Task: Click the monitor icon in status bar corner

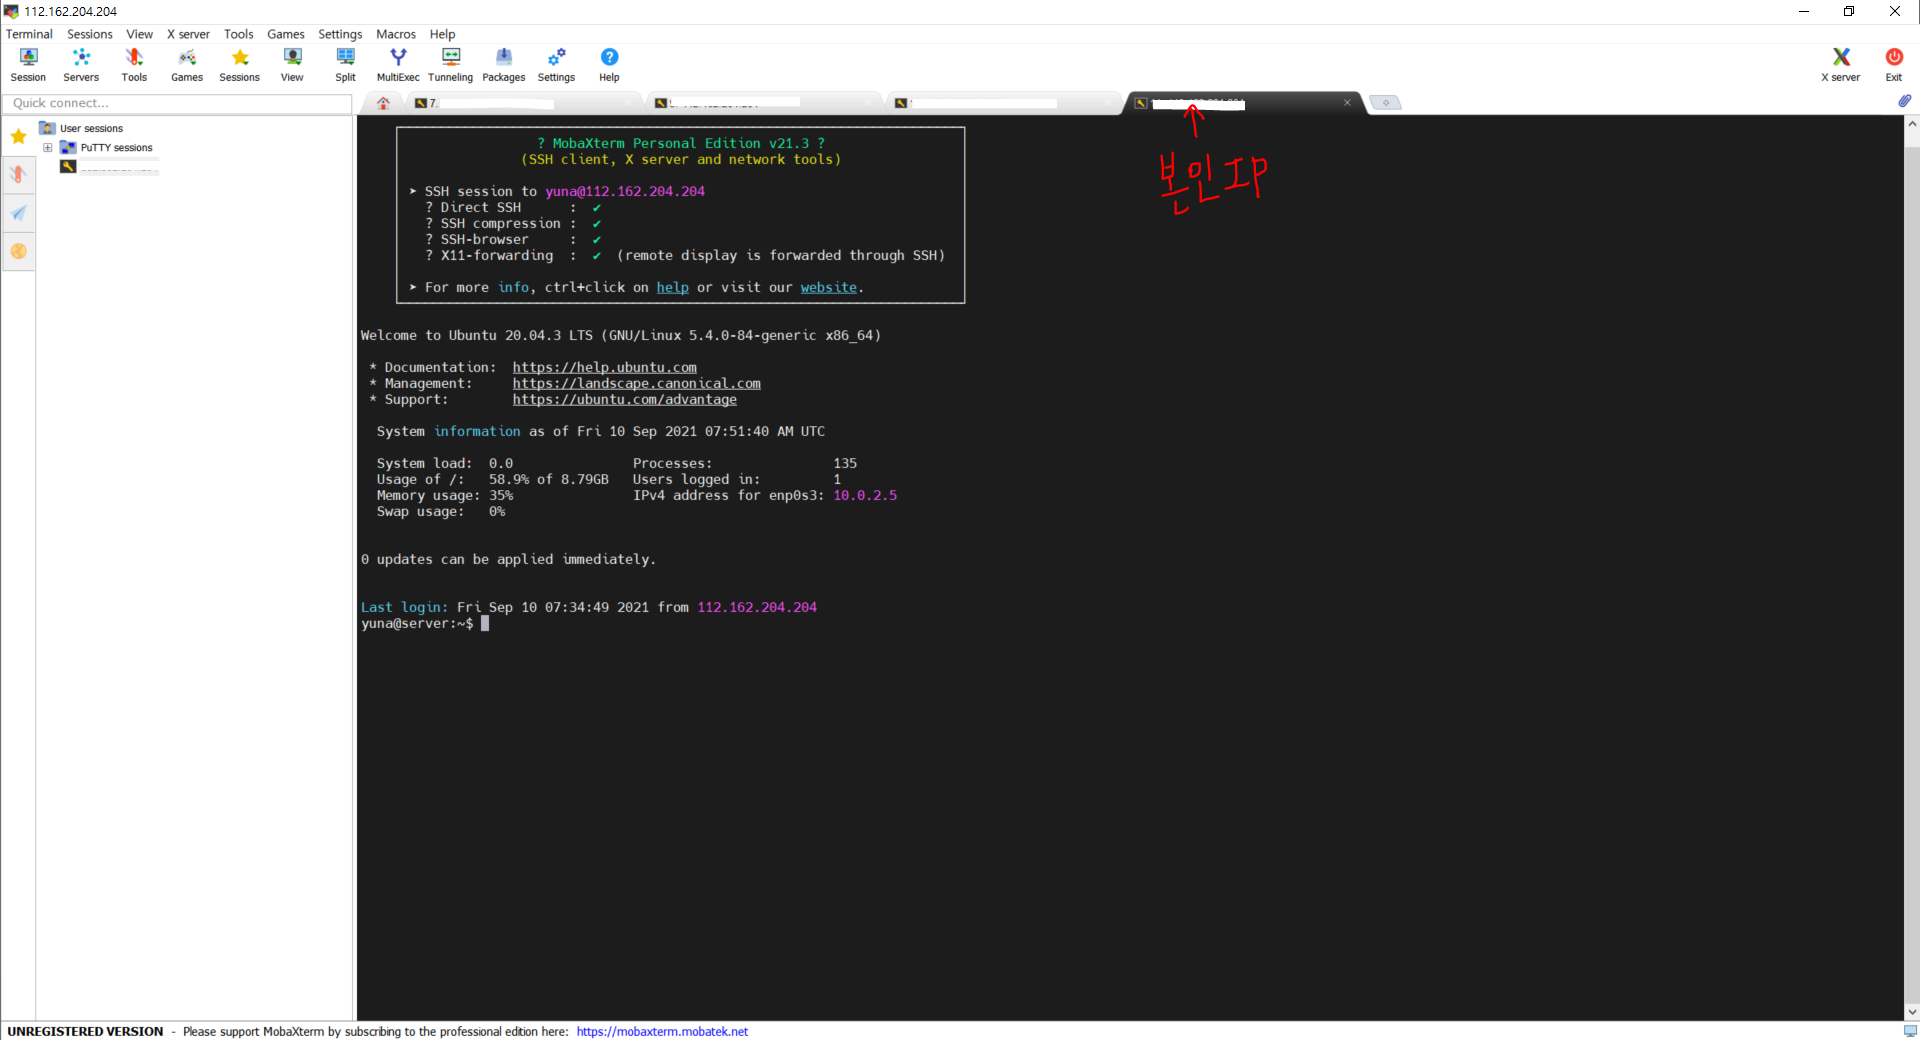Action: click(x=1910, y=1031)
